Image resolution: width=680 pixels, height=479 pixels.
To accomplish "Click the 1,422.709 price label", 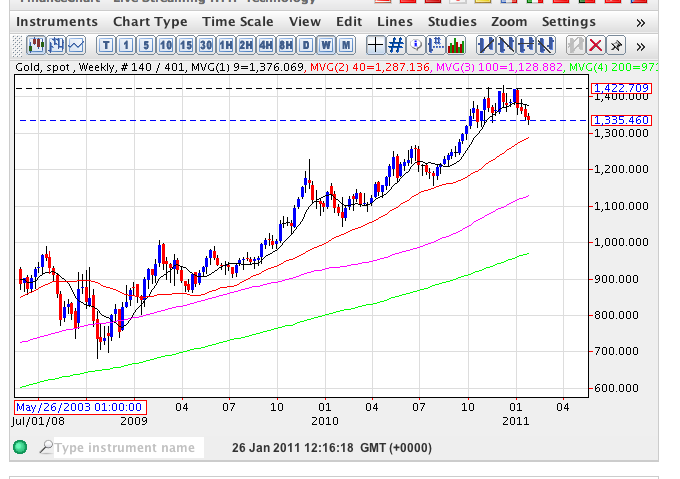I will pos(621,88).
